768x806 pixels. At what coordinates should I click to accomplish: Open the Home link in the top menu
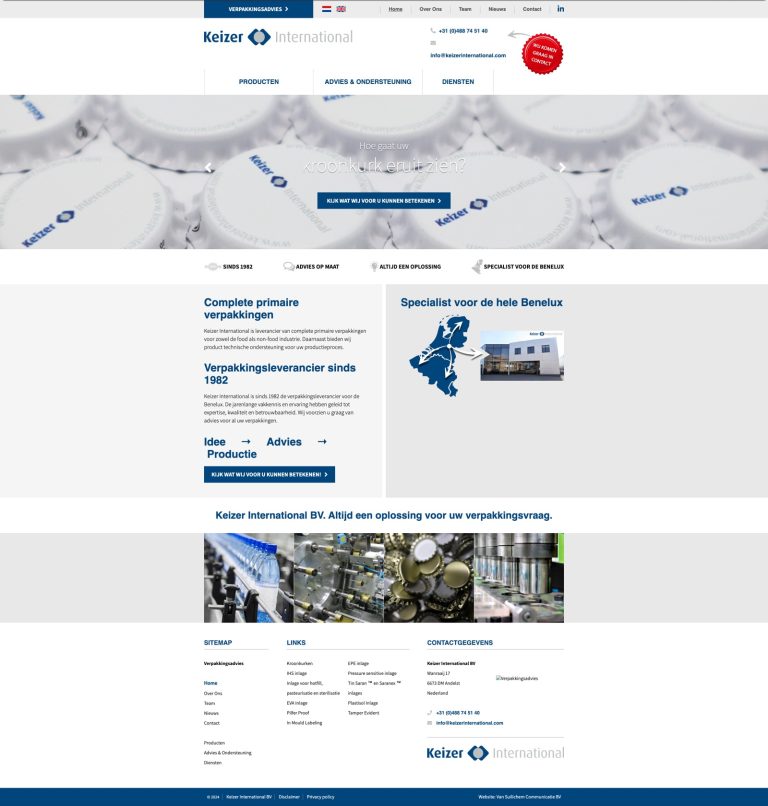click(x=395, y=9)
